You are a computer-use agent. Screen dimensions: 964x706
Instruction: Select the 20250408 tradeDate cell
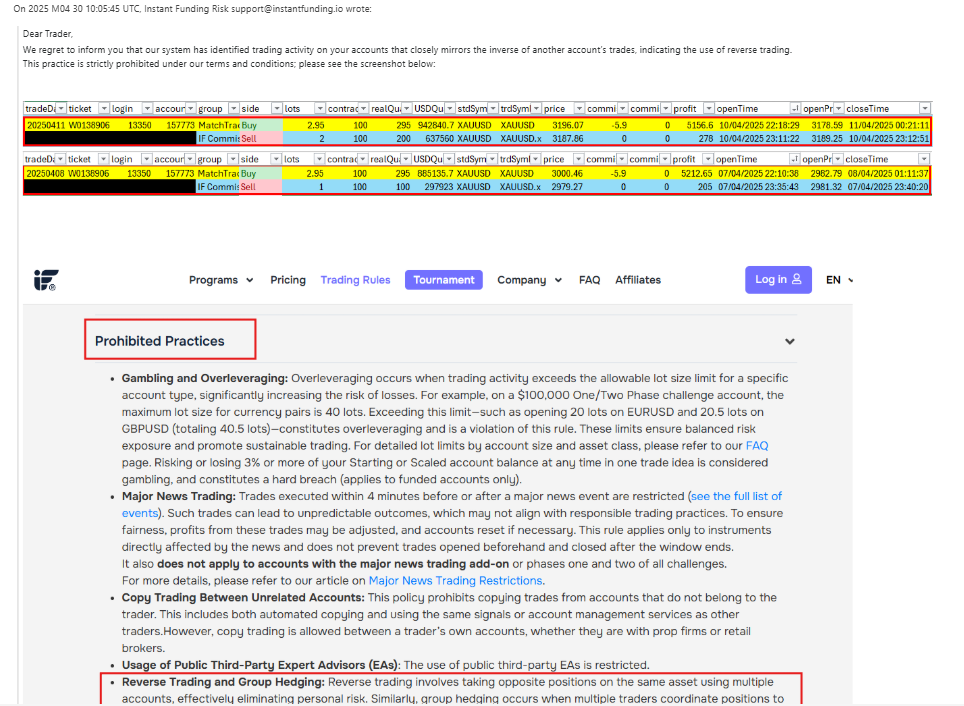click(x=44, y=174)
